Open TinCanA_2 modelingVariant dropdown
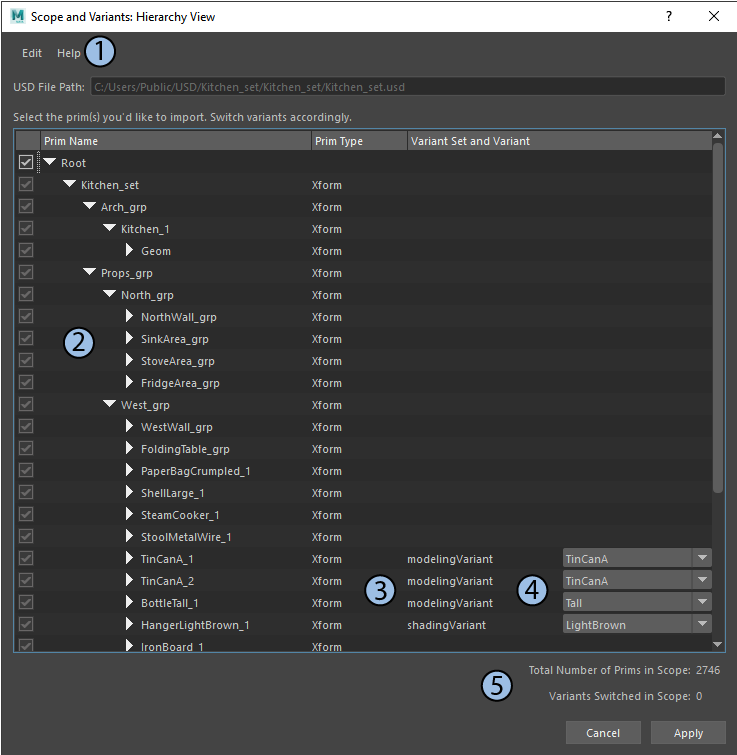The width and height of the screenshot is (737, 755). point(637,581)
